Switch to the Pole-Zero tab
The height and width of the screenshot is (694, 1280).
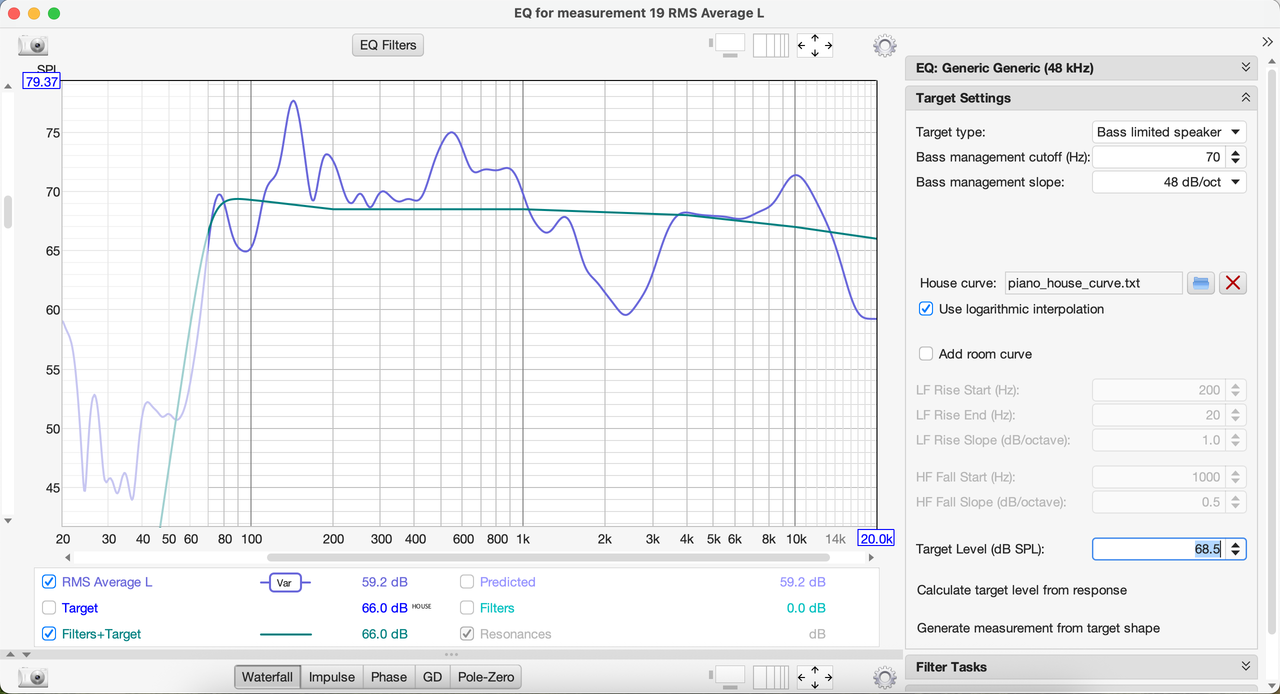tap(486, 677)
